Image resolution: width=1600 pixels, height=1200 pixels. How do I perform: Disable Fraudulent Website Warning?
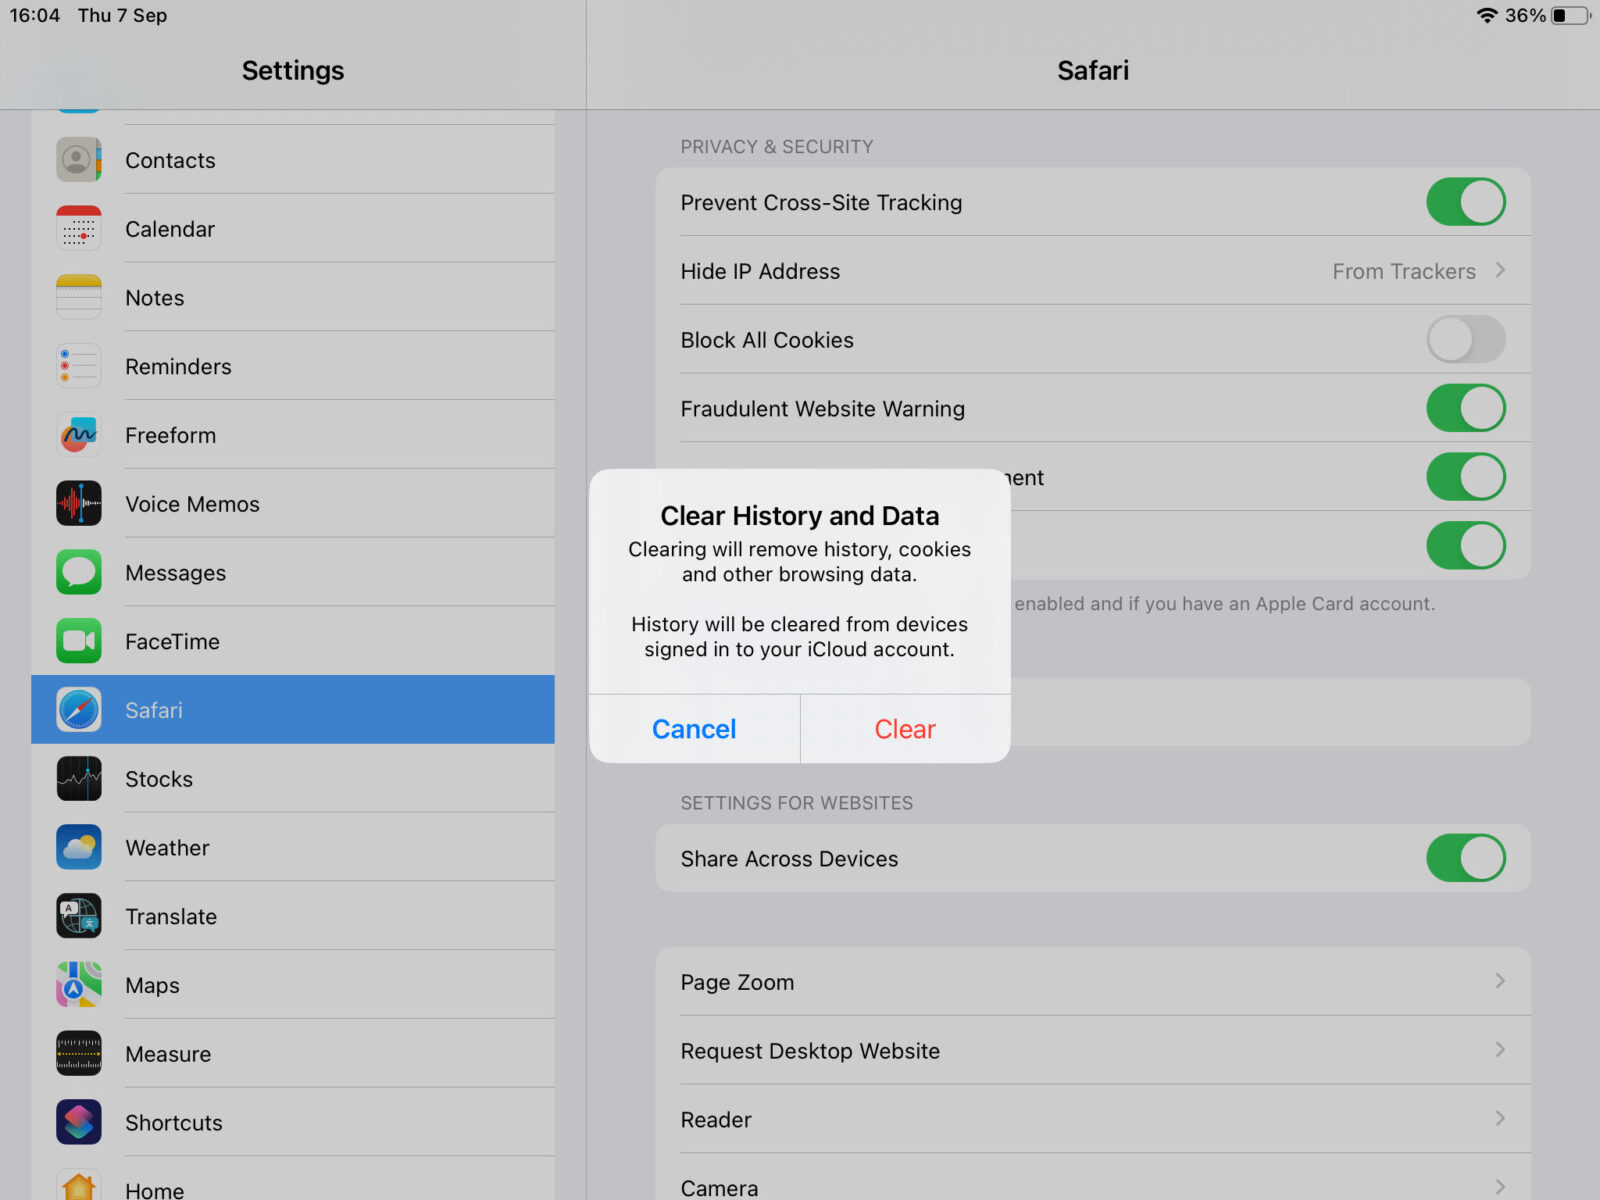pos(1466,408)
